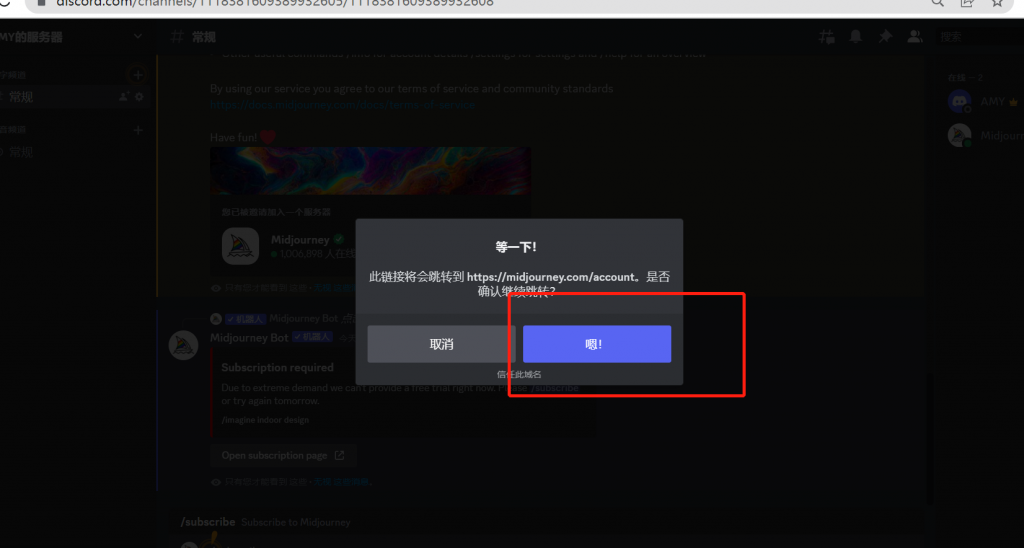Click the browser share page icon
Image resolution: width=1024 pixels, height=548 pixels.
(x=967, y=3)
